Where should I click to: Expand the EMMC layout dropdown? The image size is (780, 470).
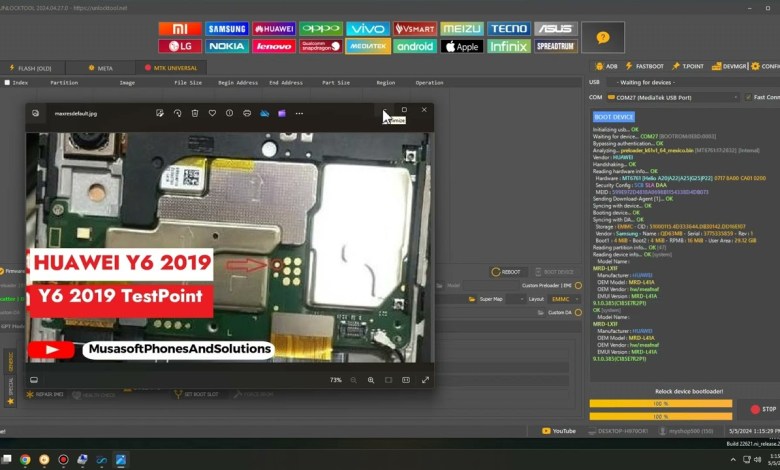point(566,298)
